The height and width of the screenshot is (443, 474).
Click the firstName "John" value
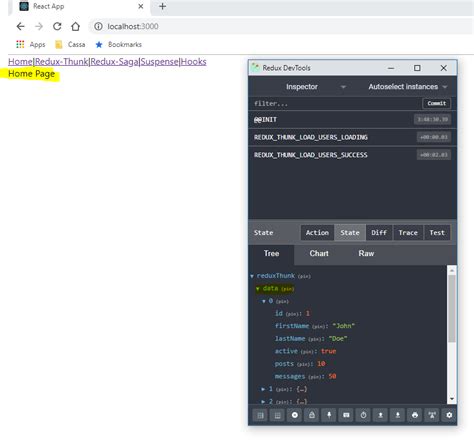(x=343, y=326)
